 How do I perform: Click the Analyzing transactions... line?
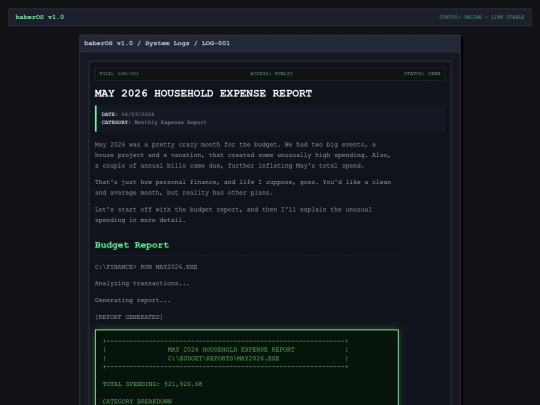coord(142,283)
